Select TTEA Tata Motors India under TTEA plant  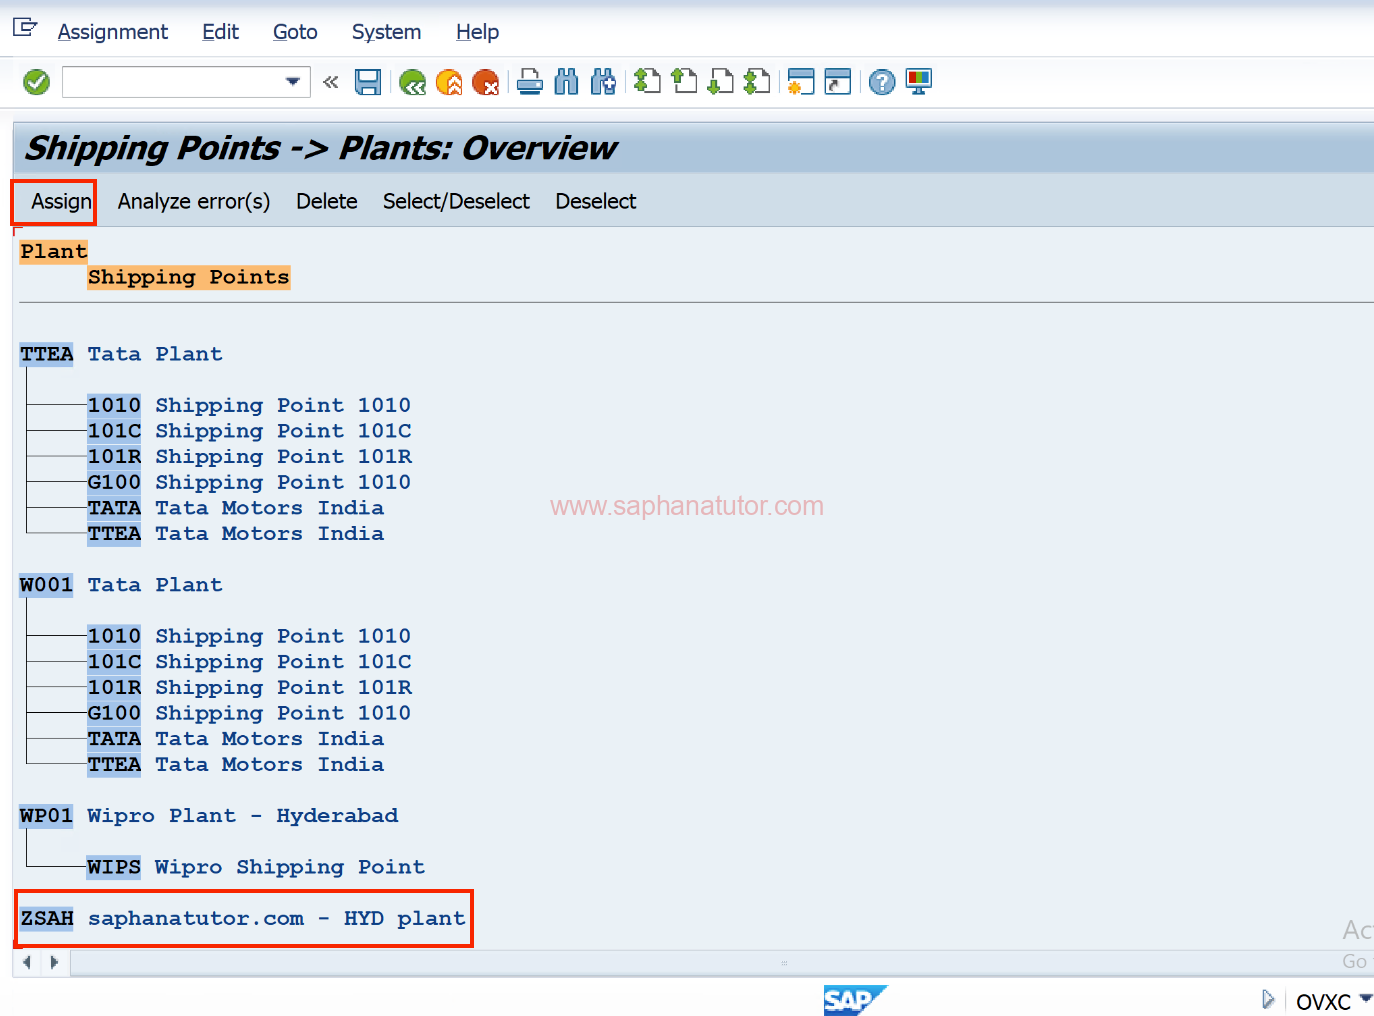[x=236, y=534]
